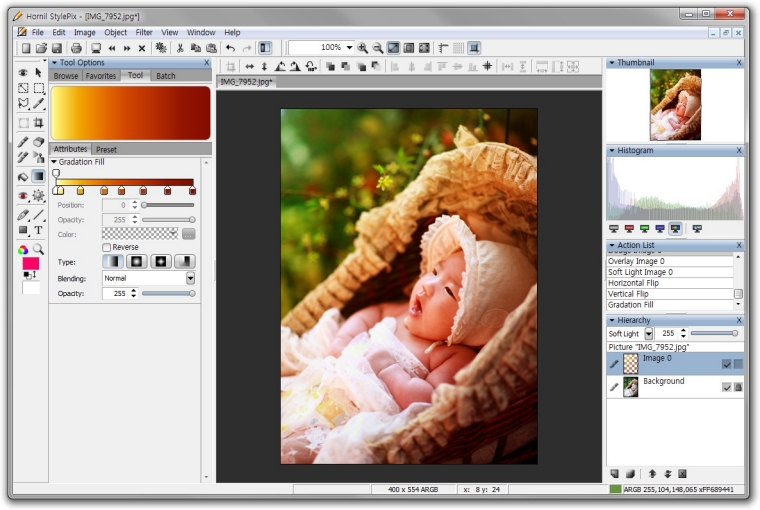
Task: Toggle the lock on the Background layer
Action: (738, 387)
